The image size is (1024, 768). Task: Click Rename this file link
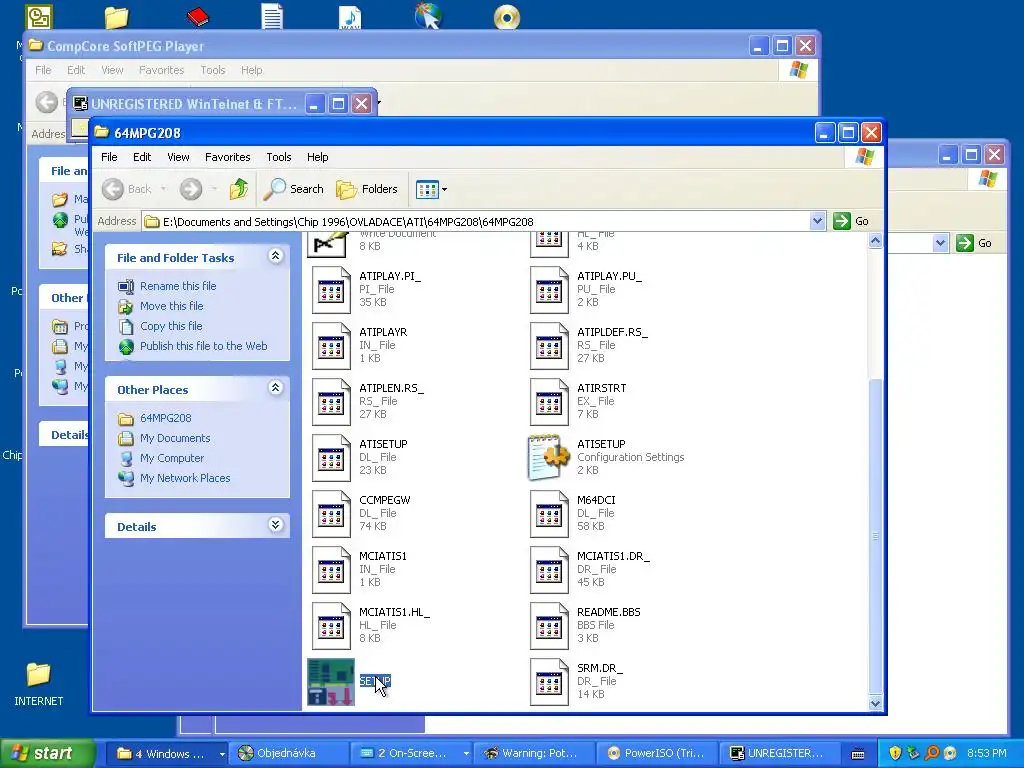178,286
